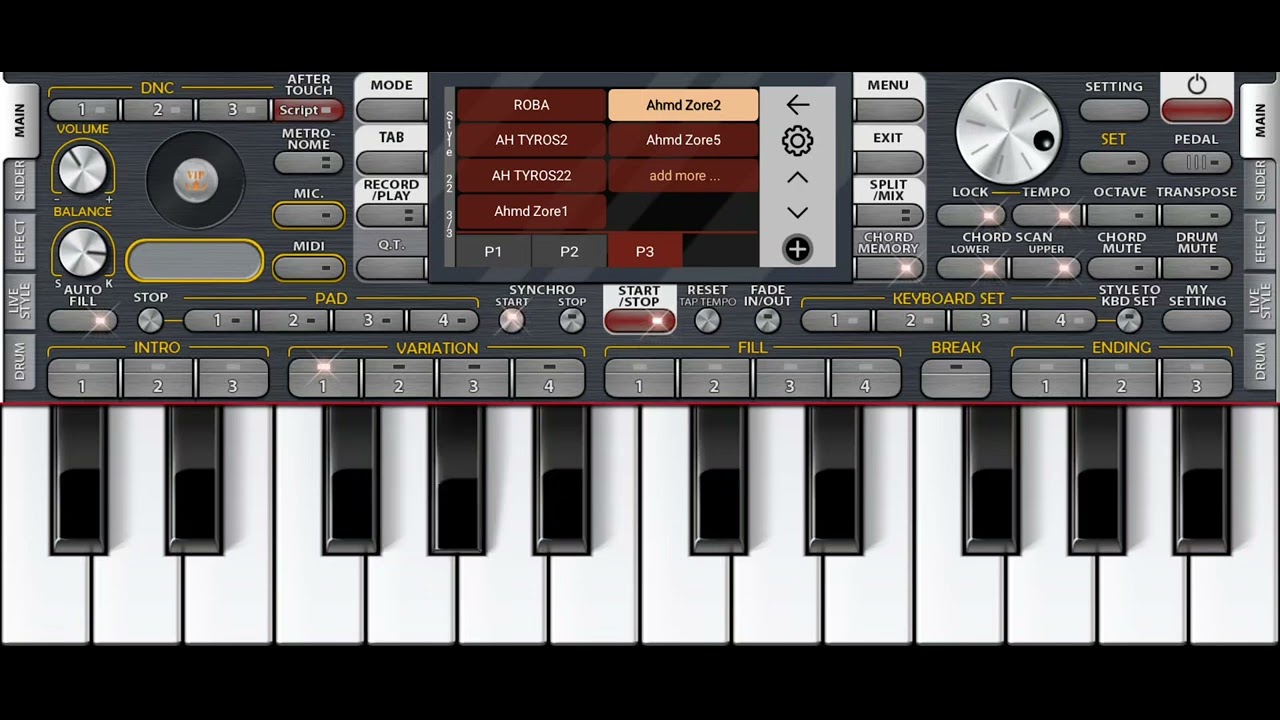Switch to page tab P1
The image size is (1280, 720).
[493, 251]
